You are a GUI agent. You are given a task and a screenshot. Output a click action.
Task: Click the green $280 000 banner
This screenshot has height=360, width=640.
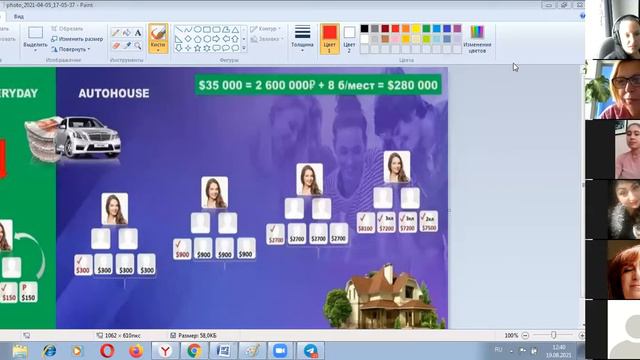pyautogui.click(x=318, y=85)
